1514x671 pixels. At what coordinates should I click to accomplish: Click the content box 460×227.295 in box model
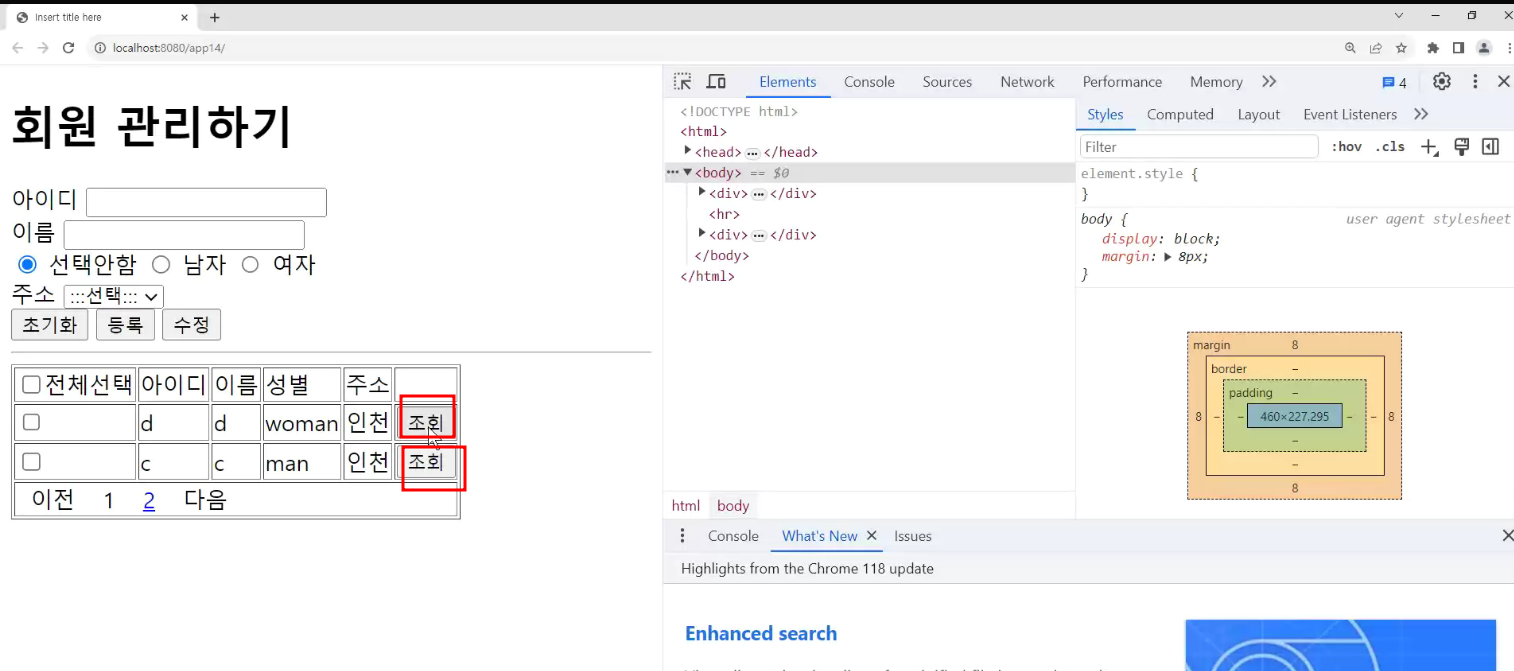(x=1294, y=416)
